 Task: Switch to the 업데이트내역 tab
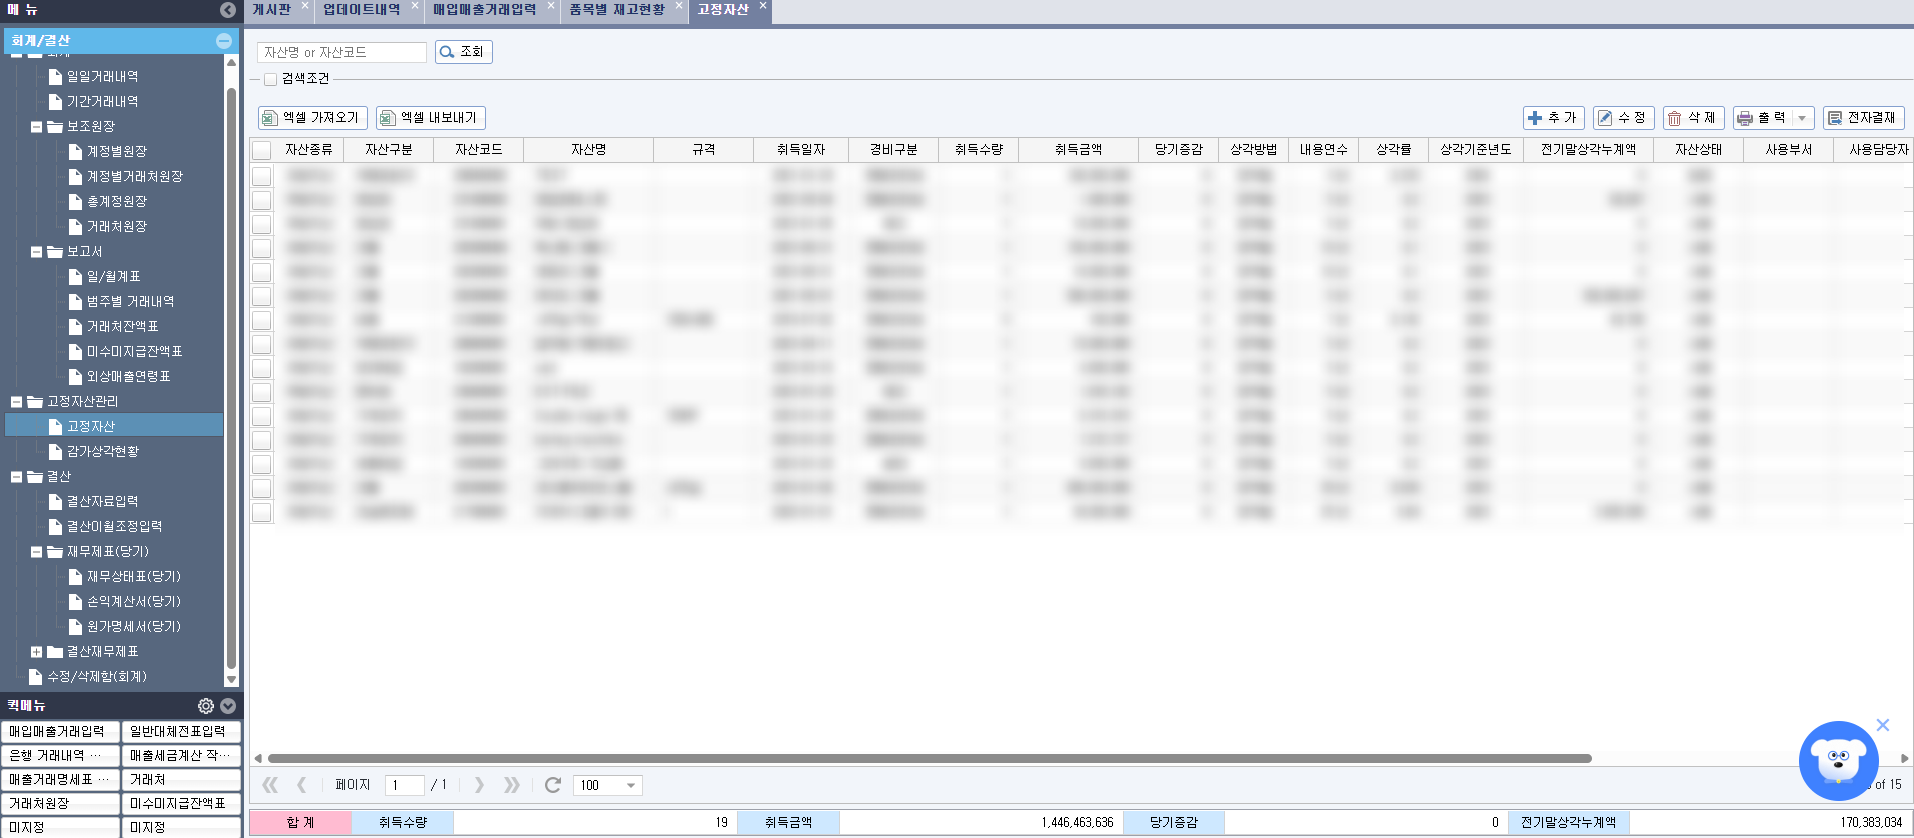pos(361,10)
